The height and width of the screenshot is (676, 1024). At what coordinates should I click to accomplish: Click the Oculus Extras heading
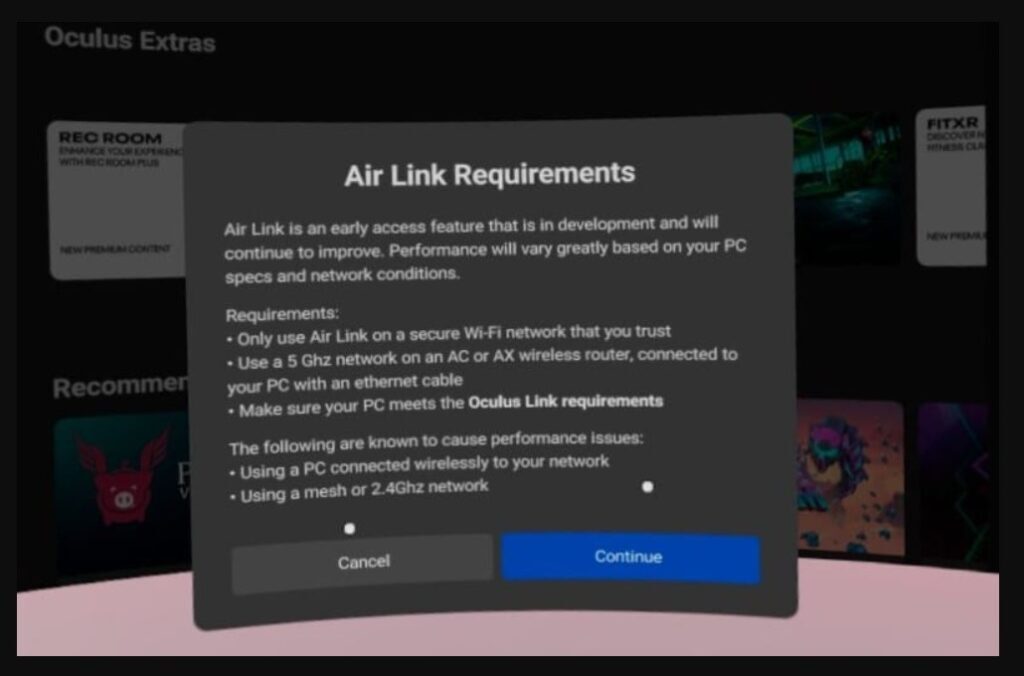[x=128, y=40]
